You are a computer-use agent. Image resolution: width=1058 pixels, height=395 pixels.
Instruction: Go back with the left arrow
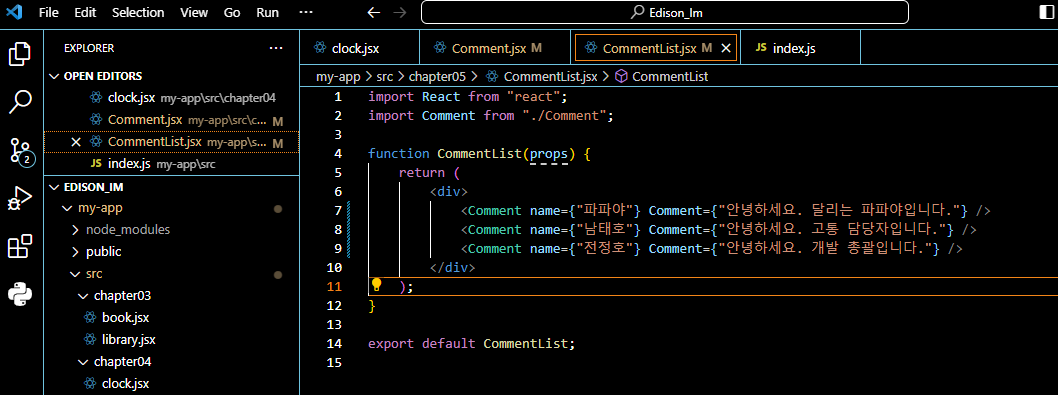point(373,12)
